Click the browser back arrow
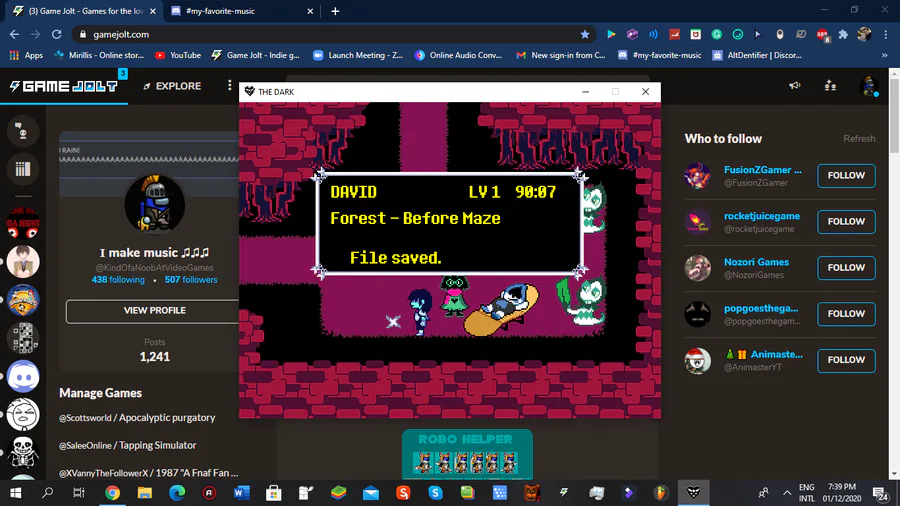900x506 pixels. point(14,34)
